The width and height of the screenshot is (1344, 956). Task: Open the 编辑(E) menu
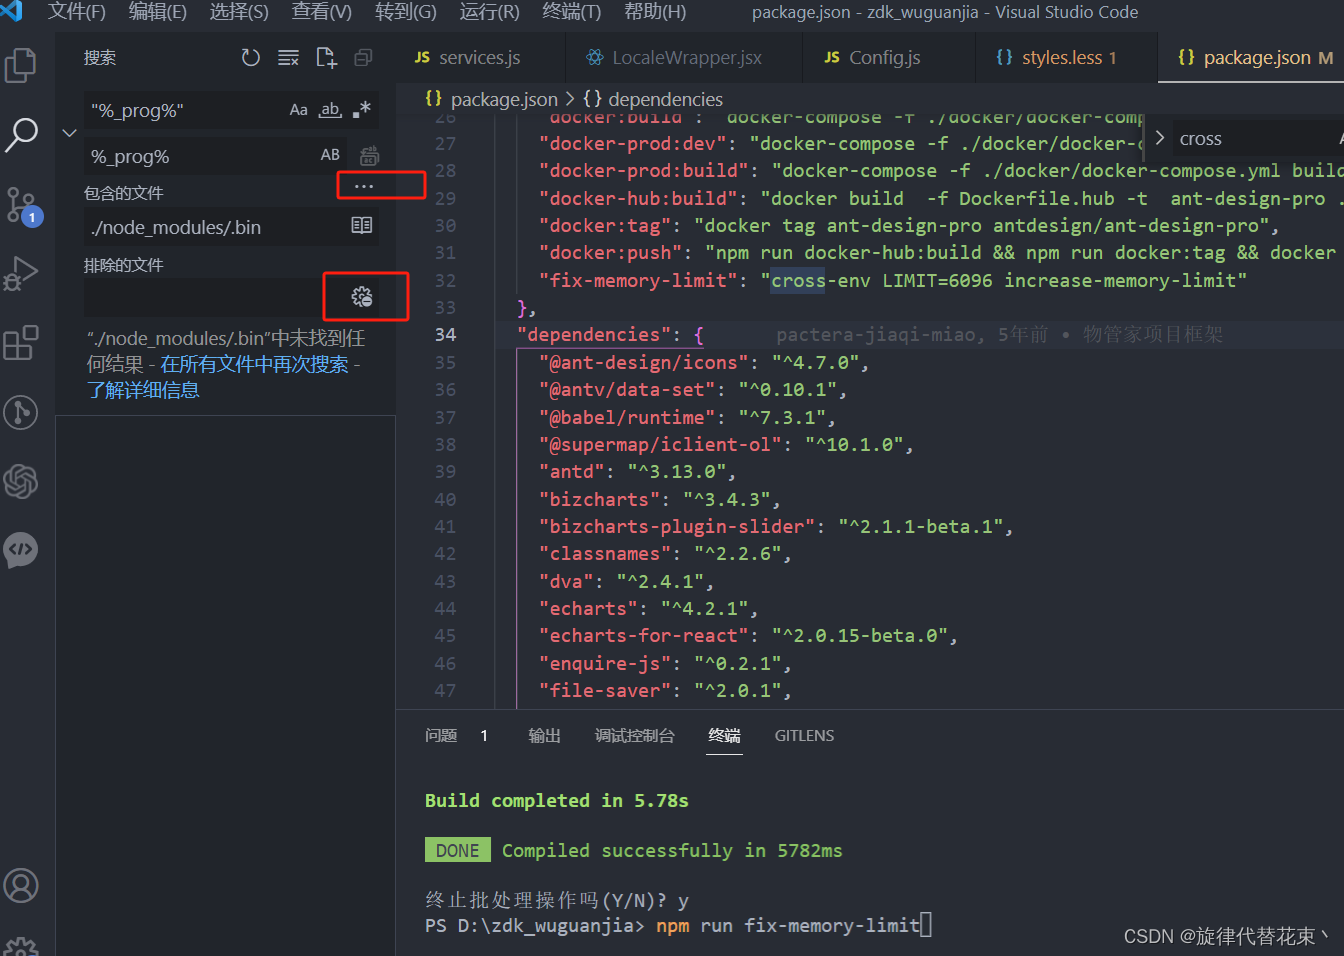pyautogui.click(x=157, y=12)
